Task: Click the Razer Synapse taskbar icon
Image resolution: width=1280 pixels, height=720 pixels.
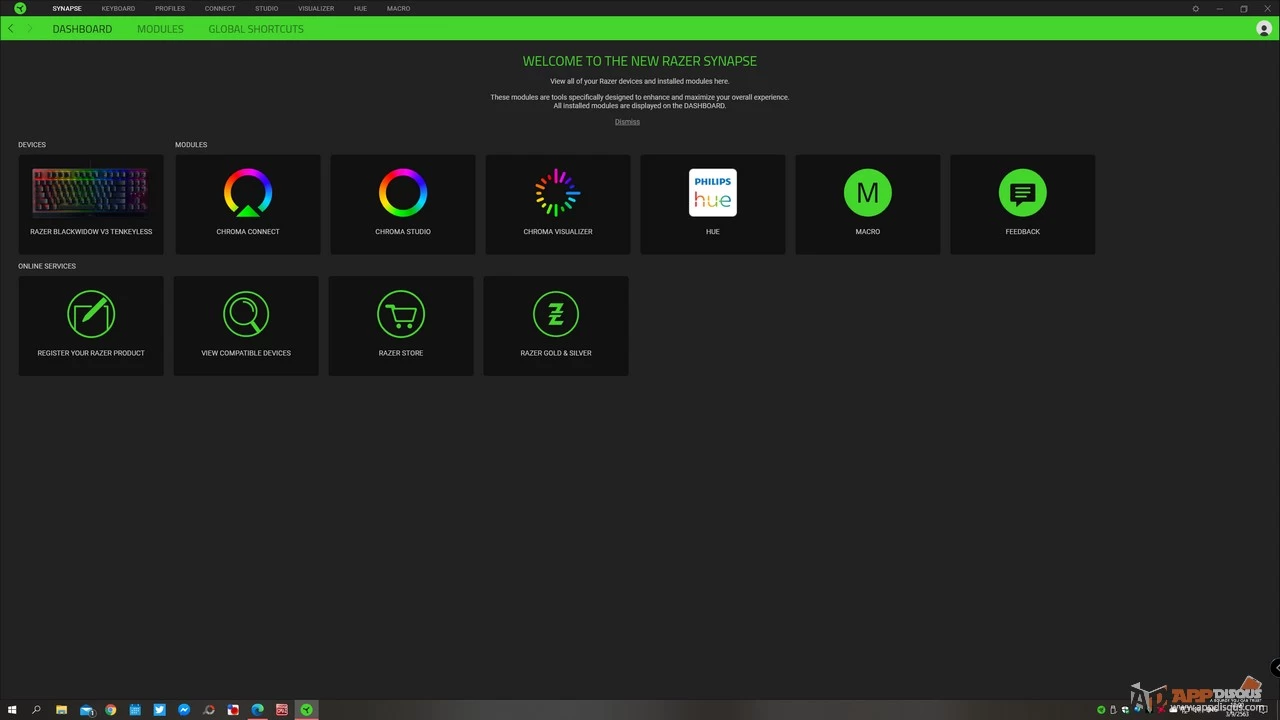Action: pos(307,710)
